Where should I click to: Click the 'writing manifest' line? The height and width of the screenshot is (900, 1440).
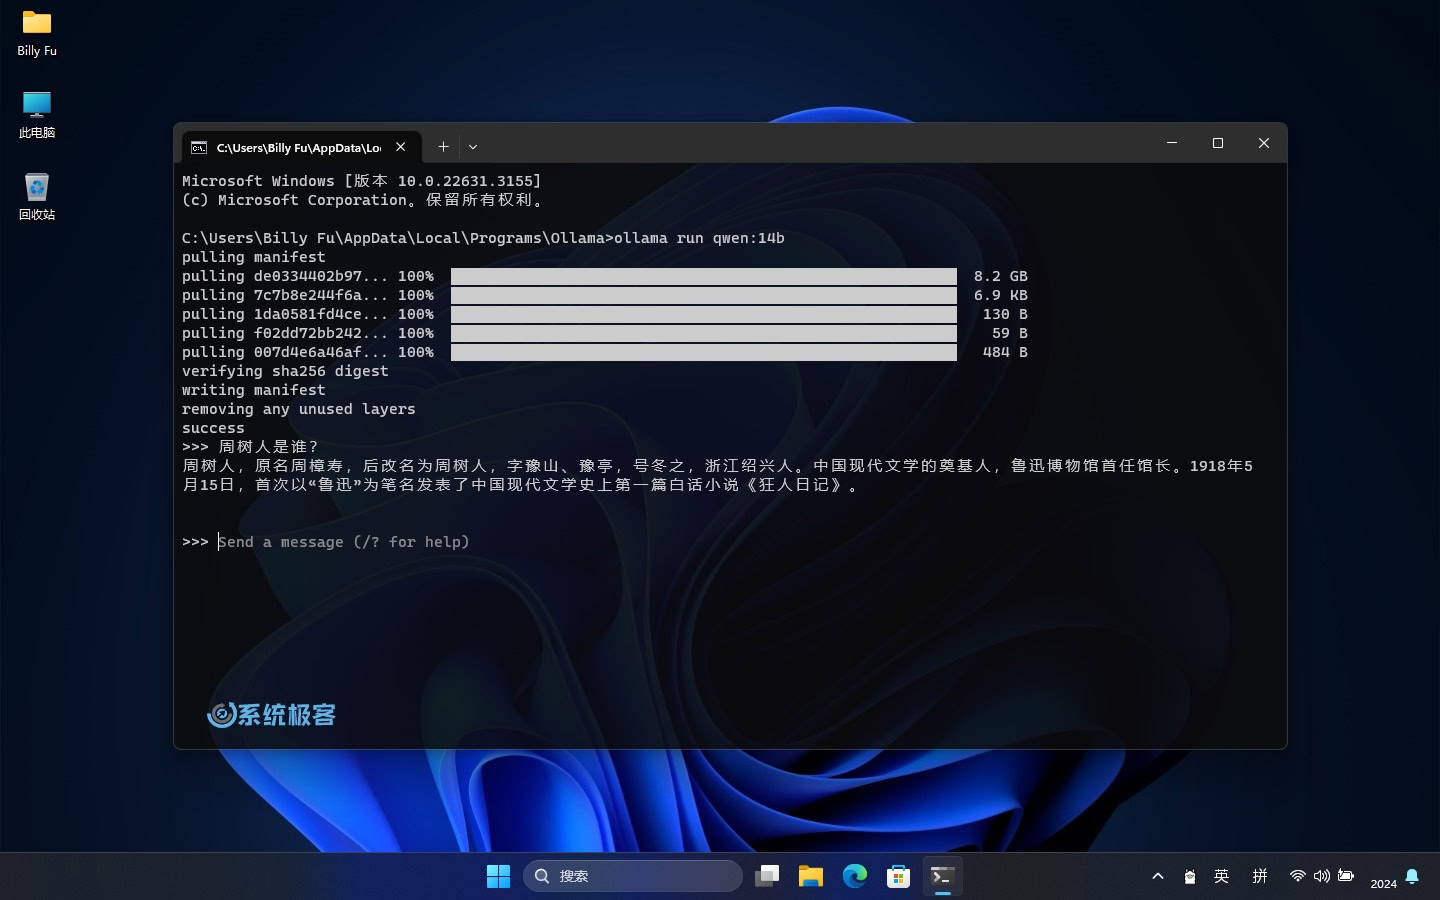click(x=253, y=390)
